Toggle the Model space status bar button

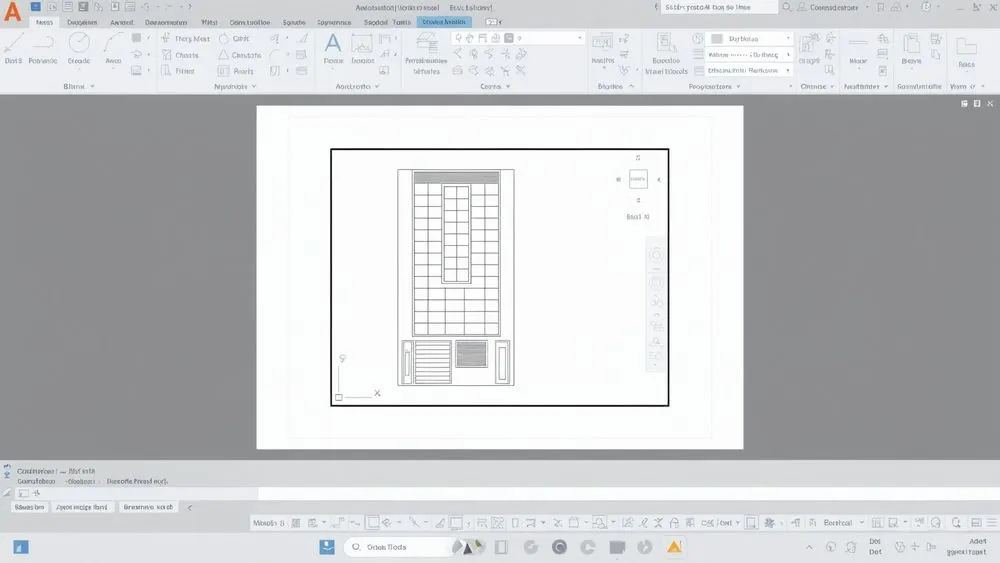point(268,523)
